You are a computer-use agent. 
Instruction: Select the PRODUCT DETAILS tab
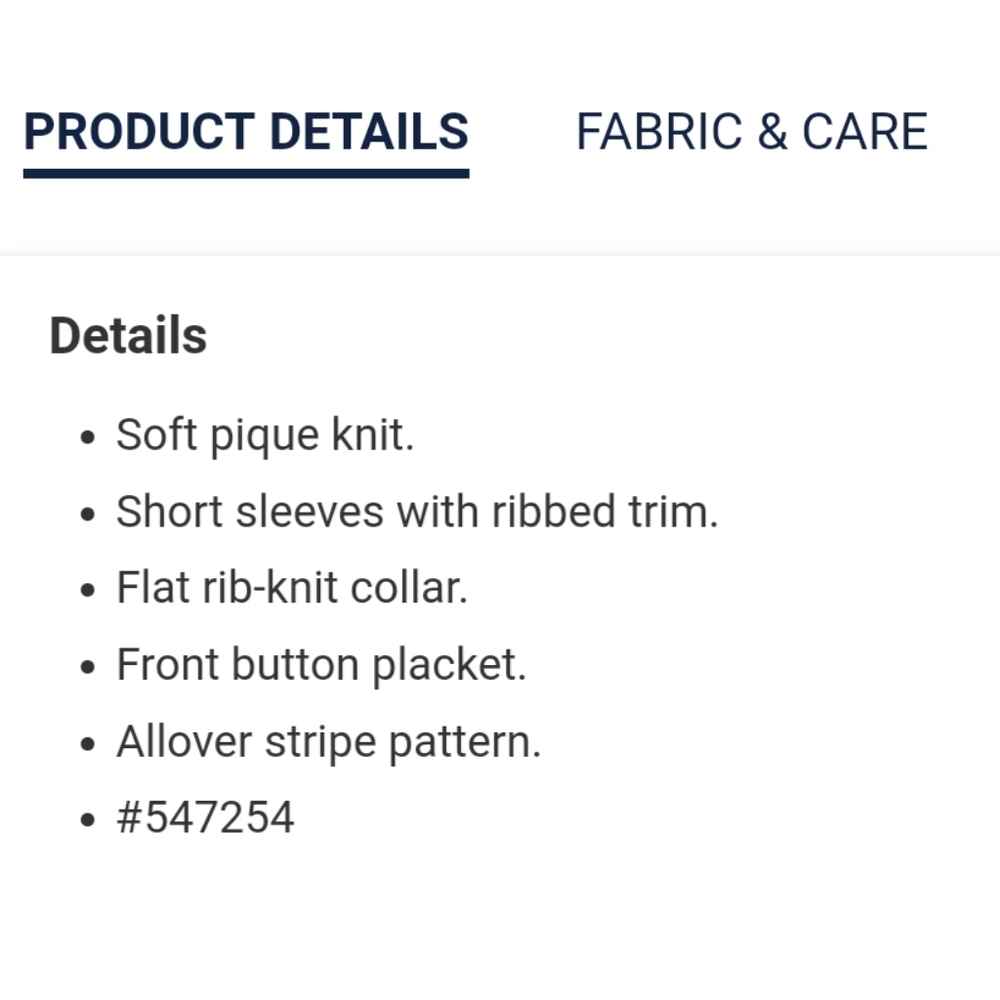246,131
